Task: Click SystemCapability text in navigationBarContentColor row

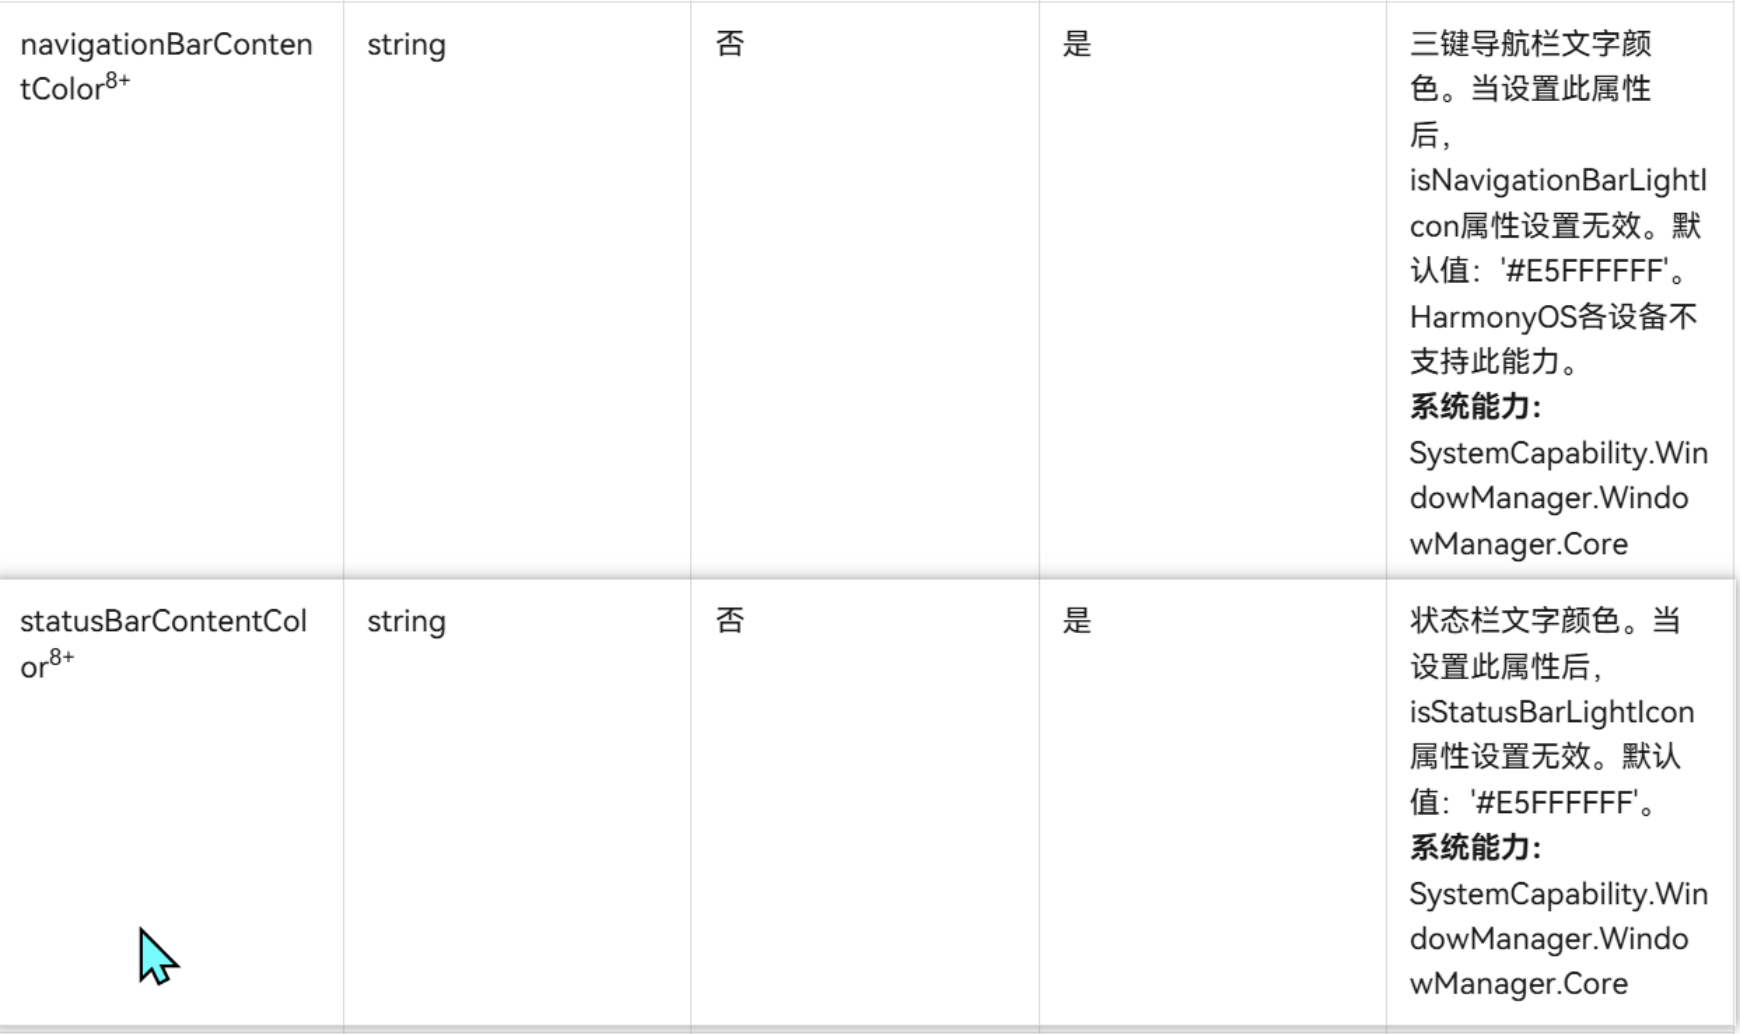Action: 1558,453
